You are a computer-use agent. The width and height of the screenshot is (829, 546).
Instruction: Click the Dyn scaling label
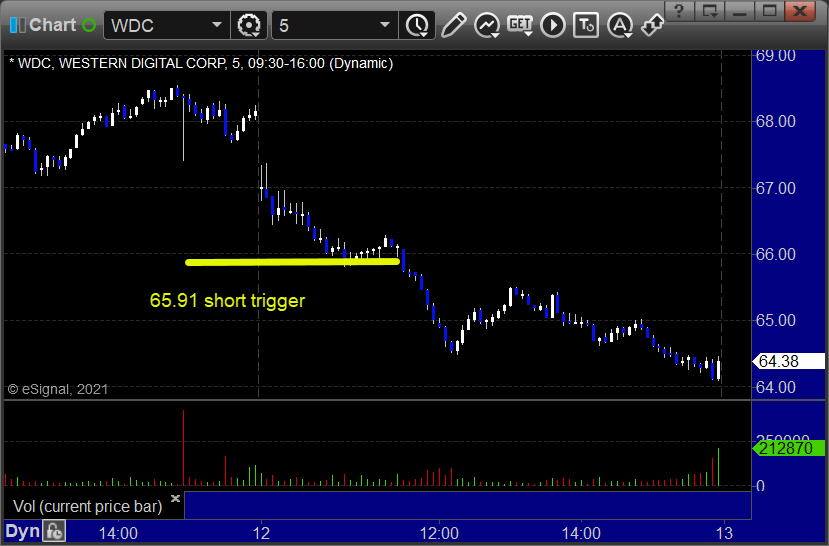[x=23, y=531]
